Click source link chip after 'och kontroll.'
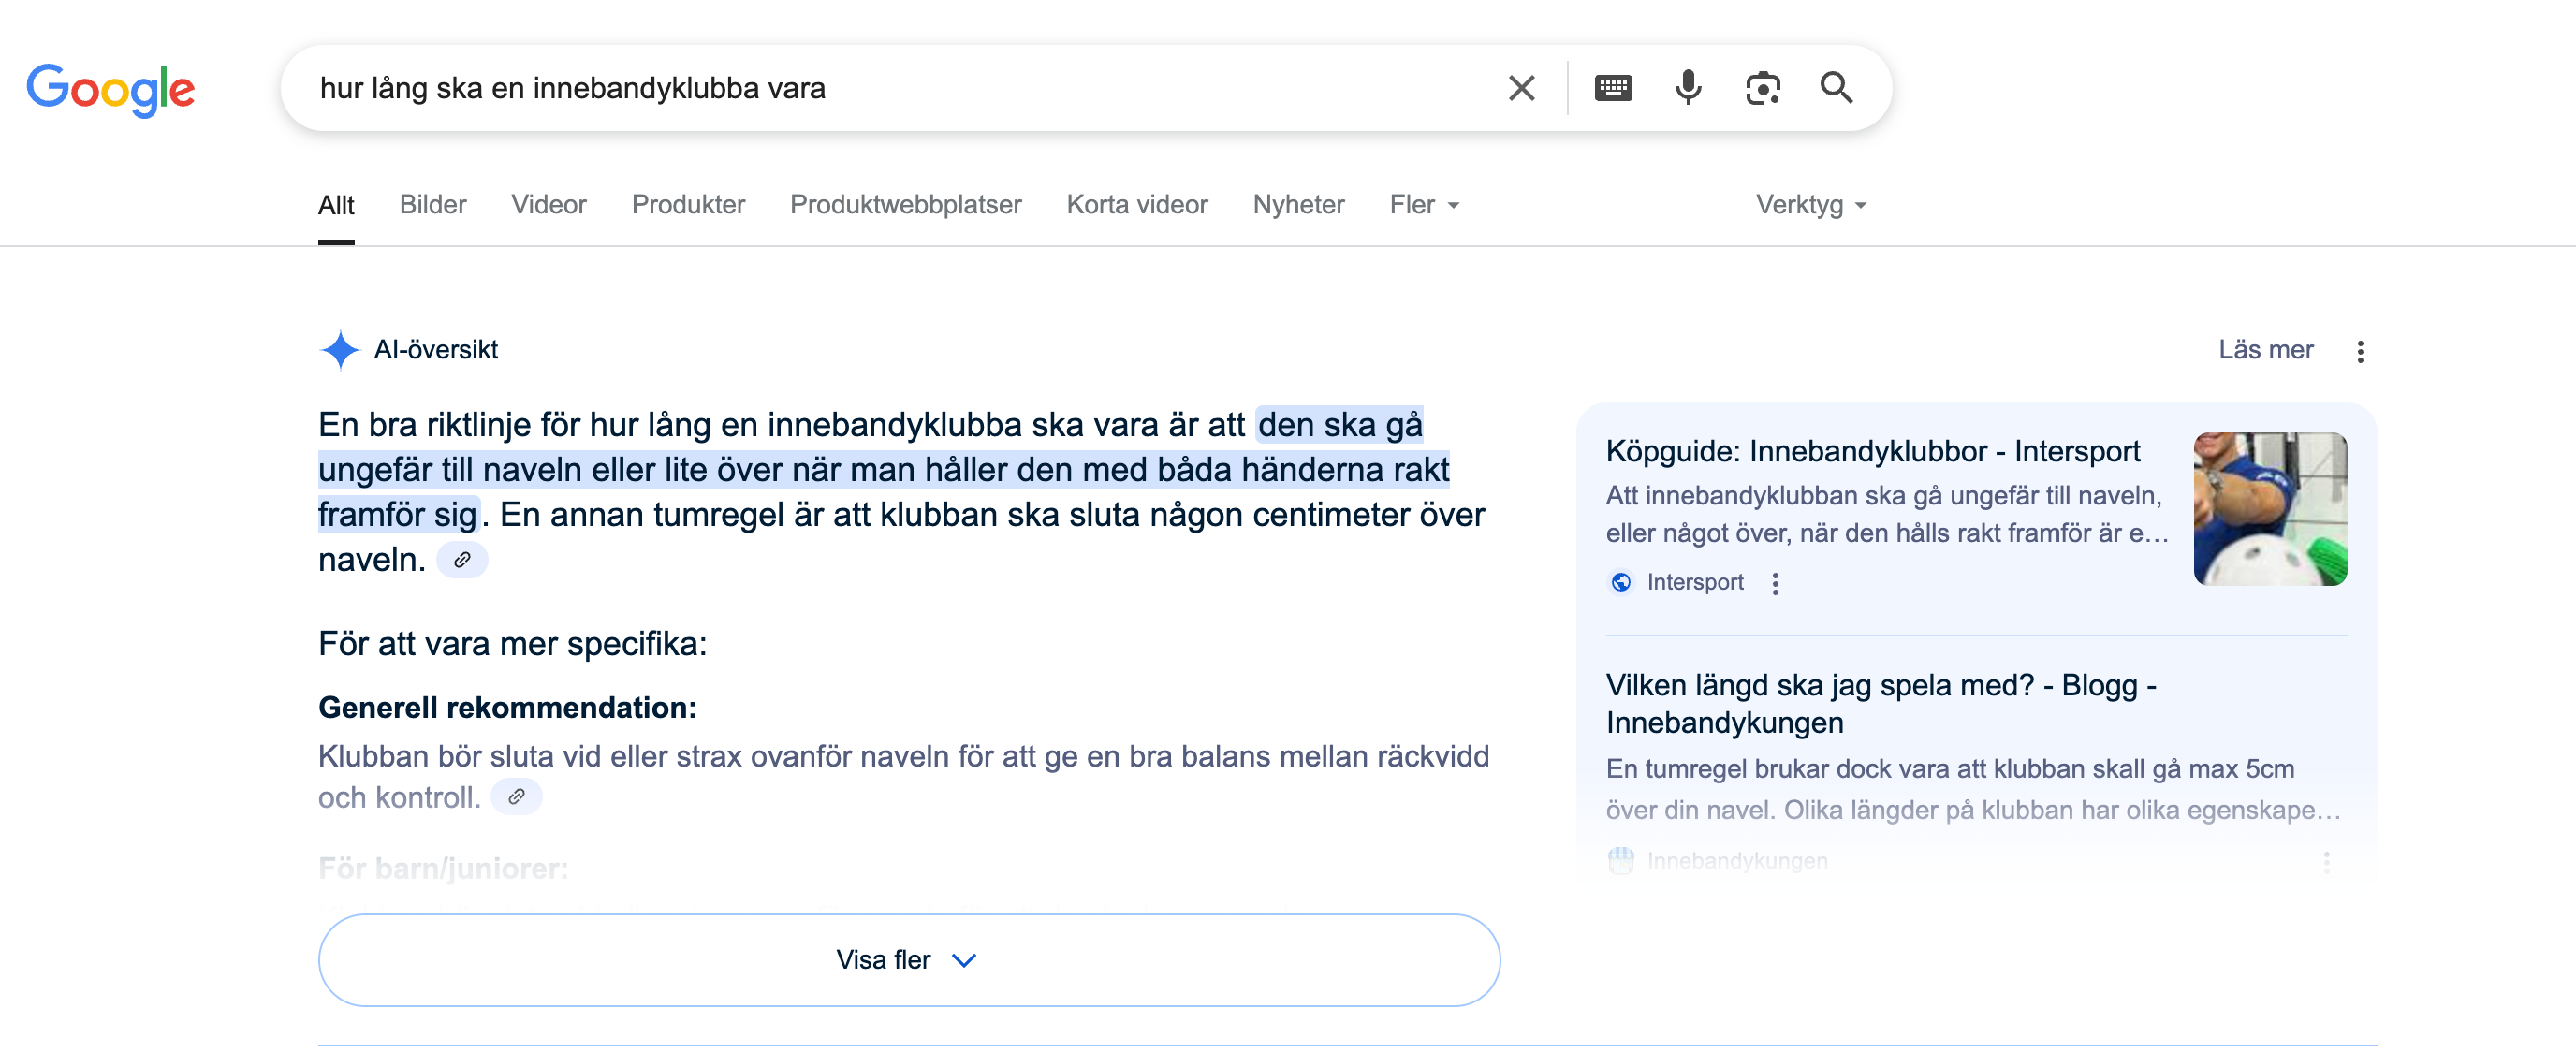Screen dimensions: 2576x1052 pos(516,797)
